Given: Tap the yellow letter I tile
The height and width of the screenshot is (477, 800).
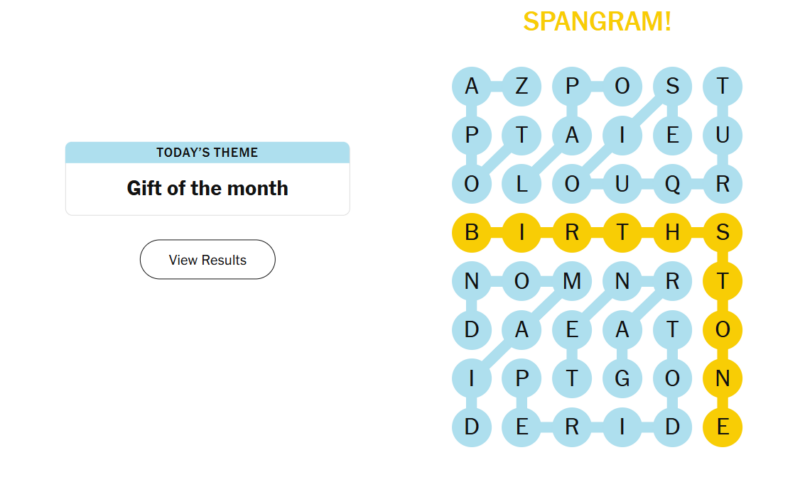Looking at the screenshot, I should [521, 233].
